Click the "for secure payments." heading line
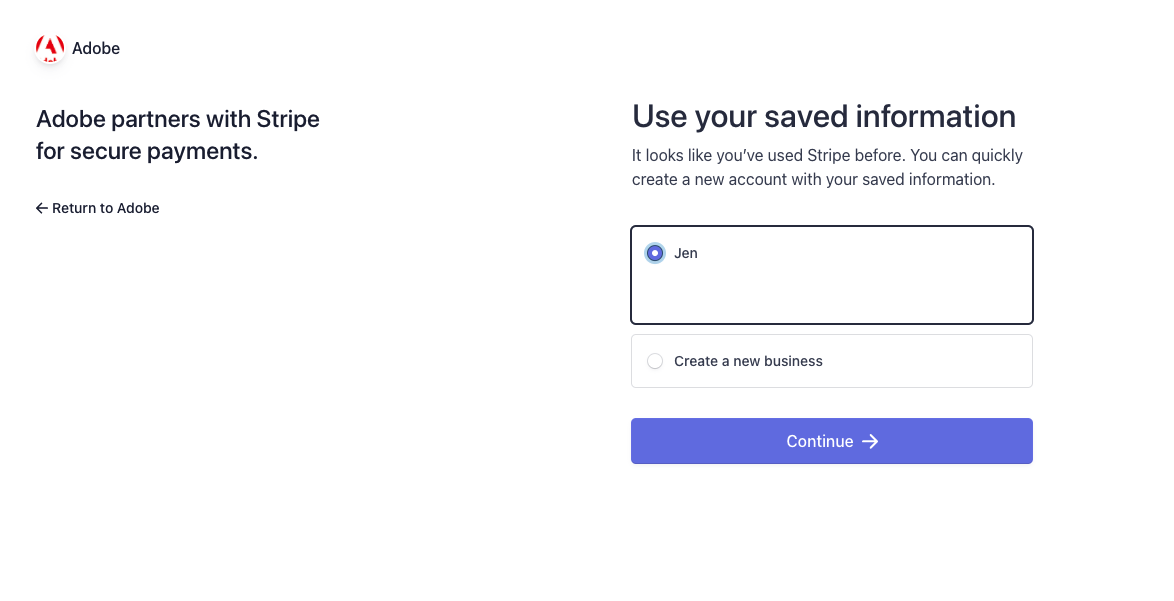This screenshot has height=601, width=1174. pyautogui.click(x=147, y=151)
